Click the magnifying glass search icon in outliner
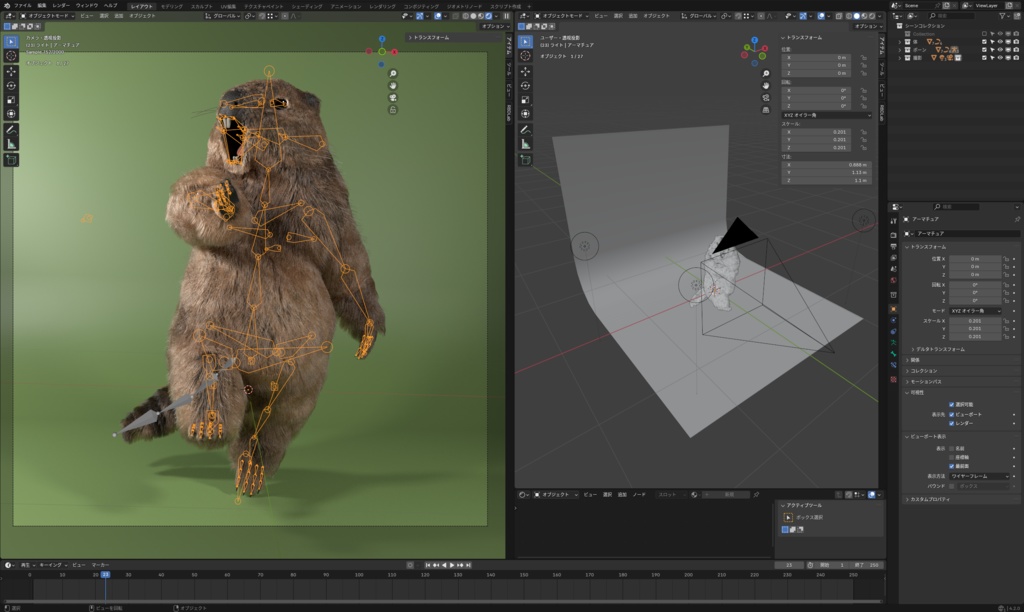The width and height of the screenshot is (1024, 612). point(932,16)
